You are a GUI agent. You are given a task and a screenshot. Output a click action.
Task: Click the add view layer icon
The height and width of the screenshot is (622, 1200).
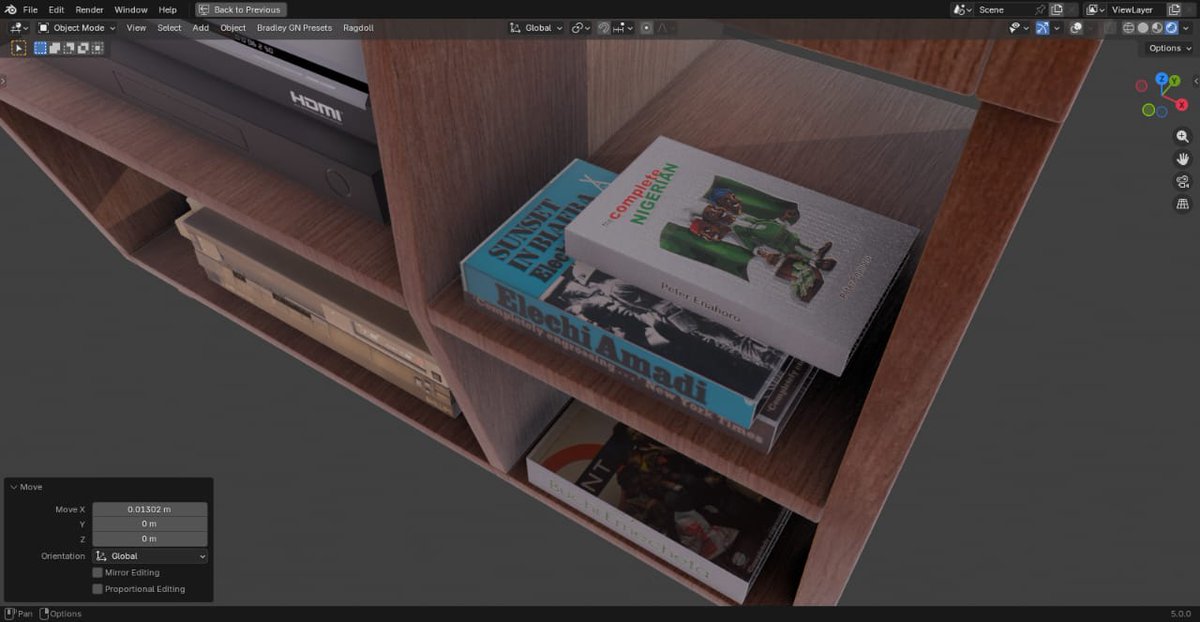coord(1174,9)
